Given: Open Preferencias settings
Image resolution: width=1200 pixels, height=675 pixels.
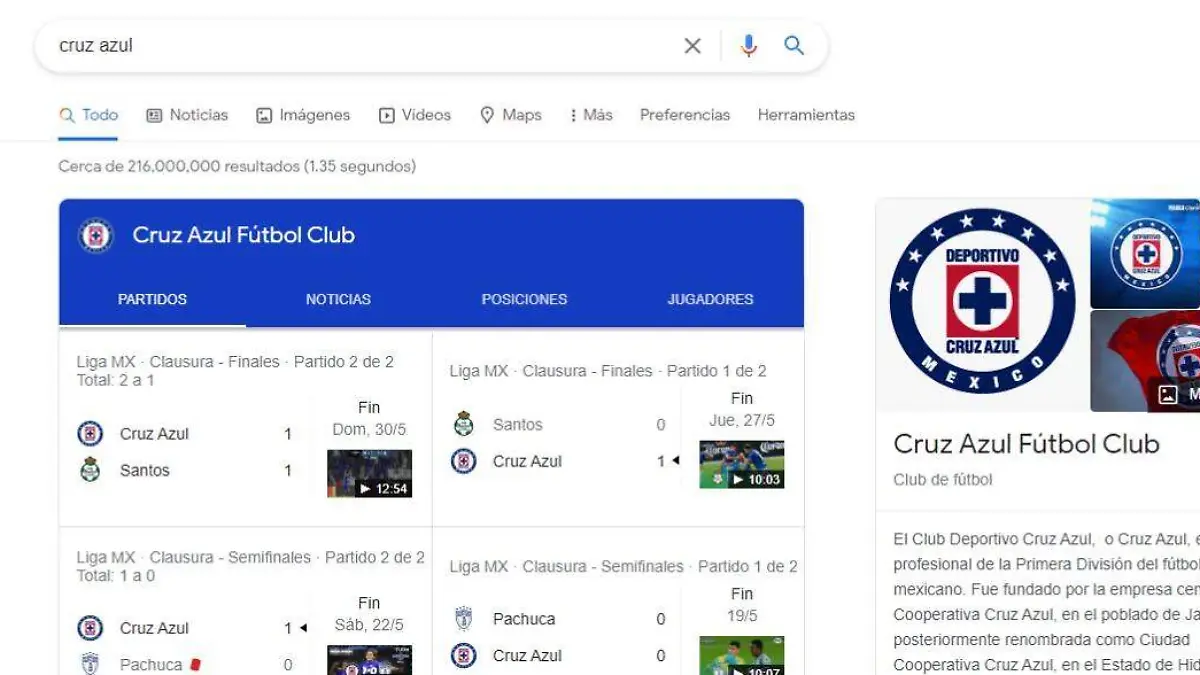Looking at the screenshot, I should [x=685, y=115].
